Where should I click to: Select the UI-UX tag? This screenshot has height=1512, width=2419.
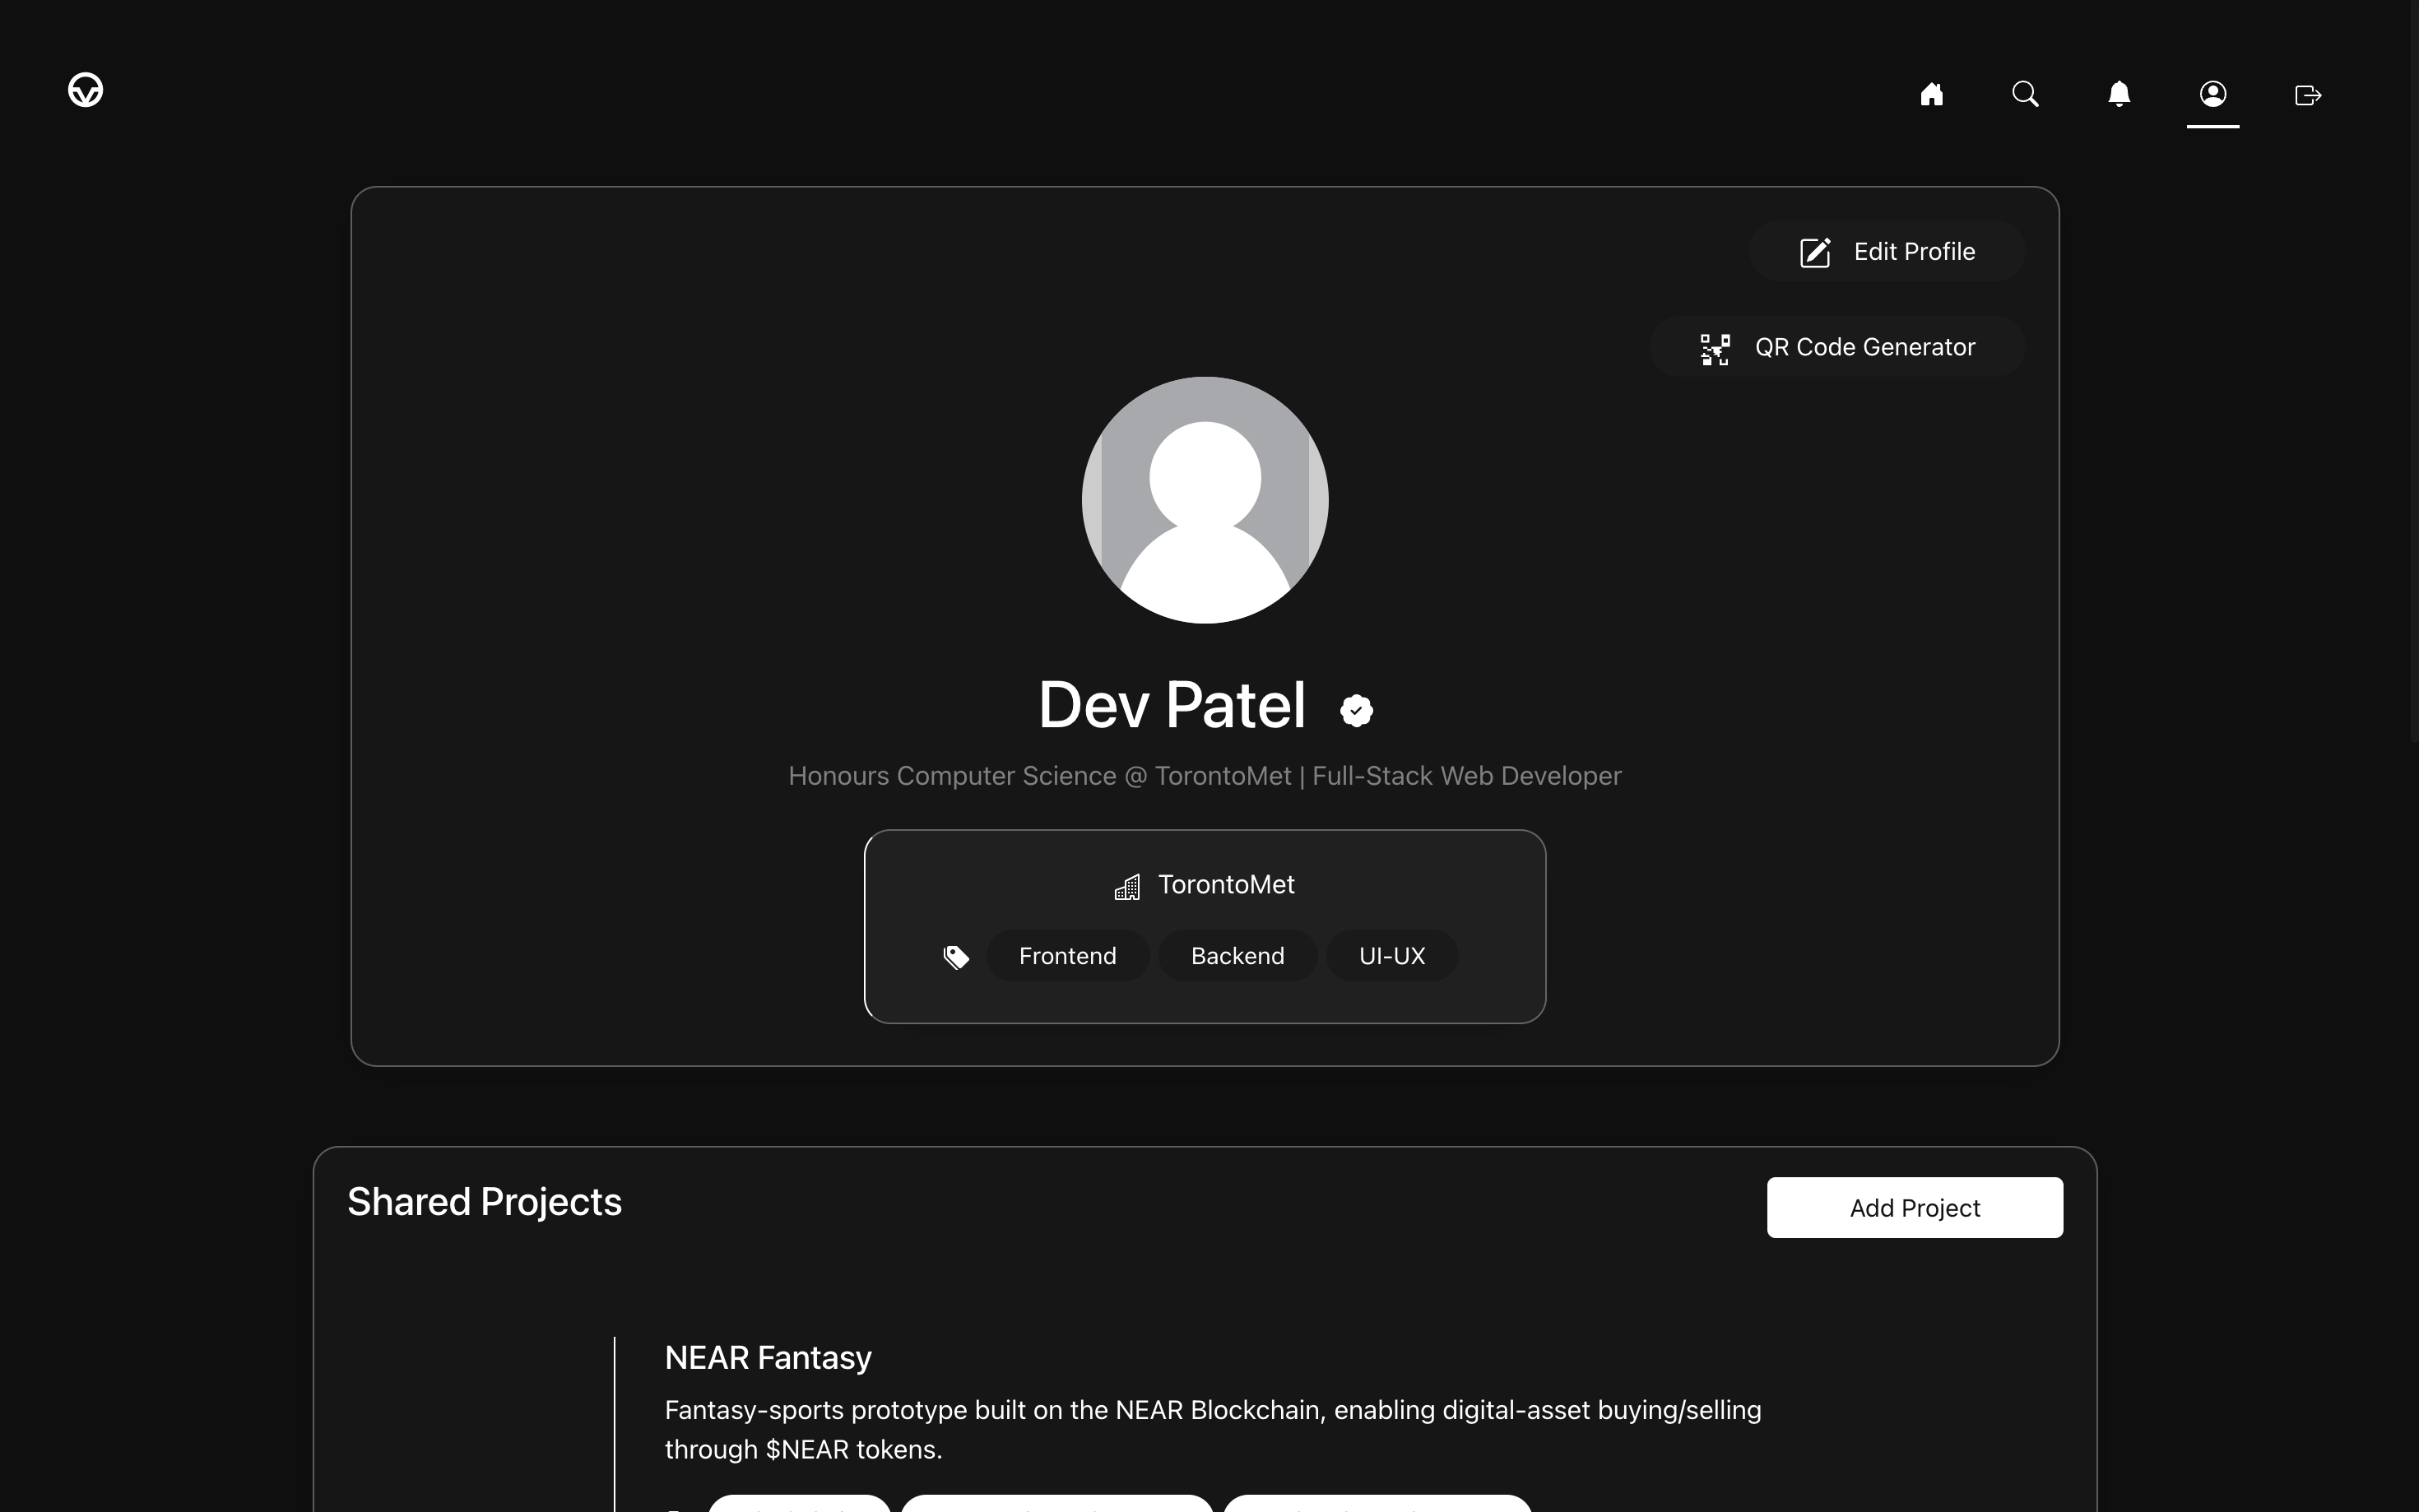[1391, 956]
